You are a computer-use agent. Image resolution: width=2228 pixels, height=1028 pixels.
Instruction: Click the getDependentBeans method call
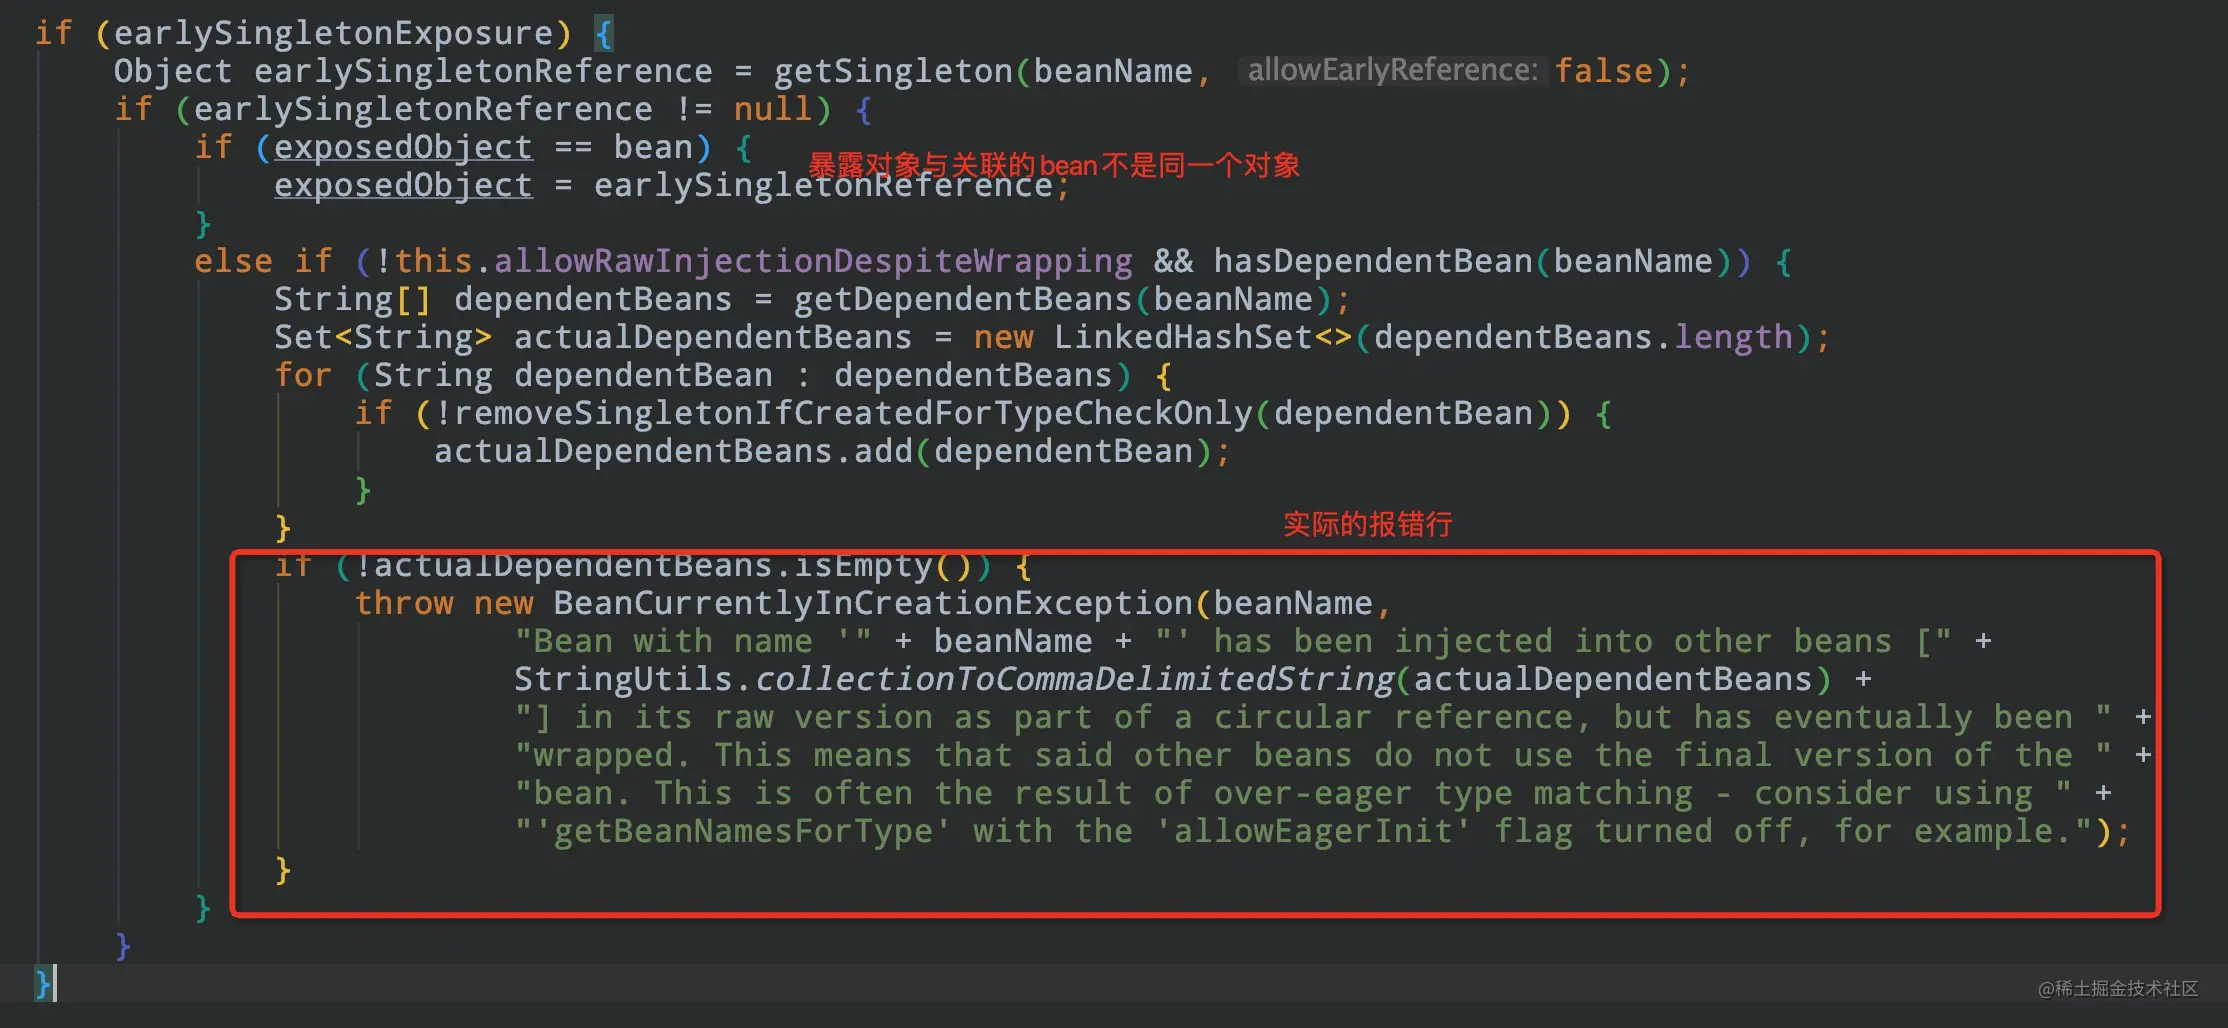(963, 299)
